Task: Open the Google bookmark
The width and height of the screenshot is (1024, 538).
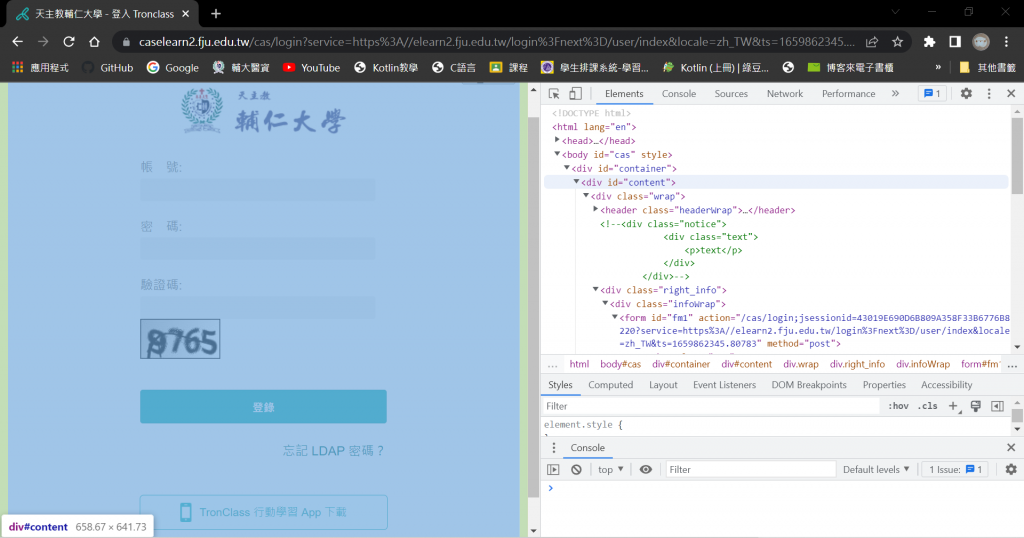Action: click(x=172, y=67)
